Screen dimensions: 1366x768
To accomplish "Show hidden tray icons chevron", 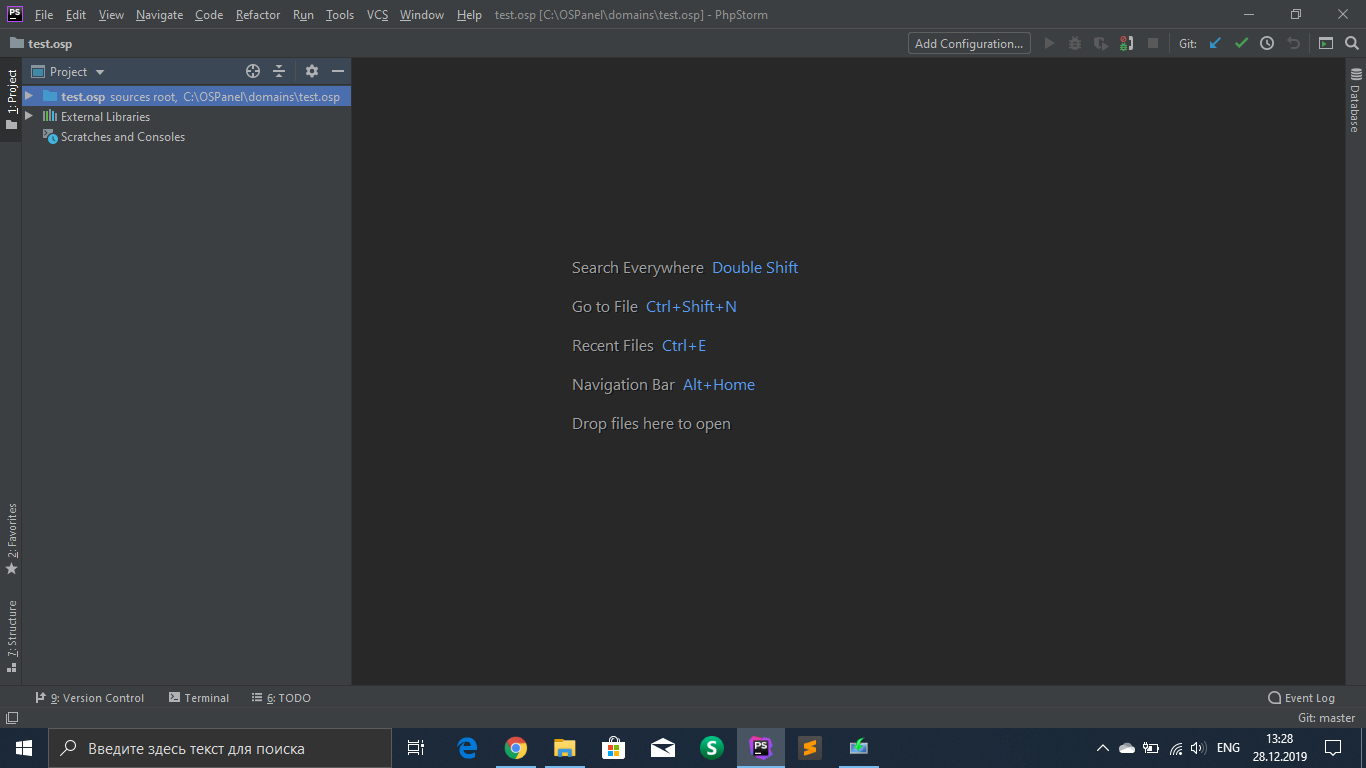I will [x=1103, y=748].
